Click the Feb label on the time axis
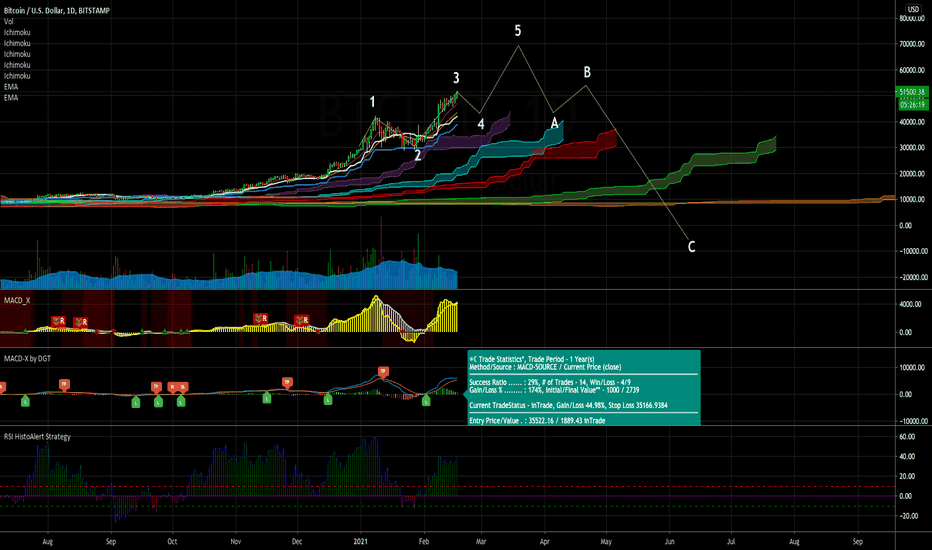The image size is (932, 550). tap(424, 542)
